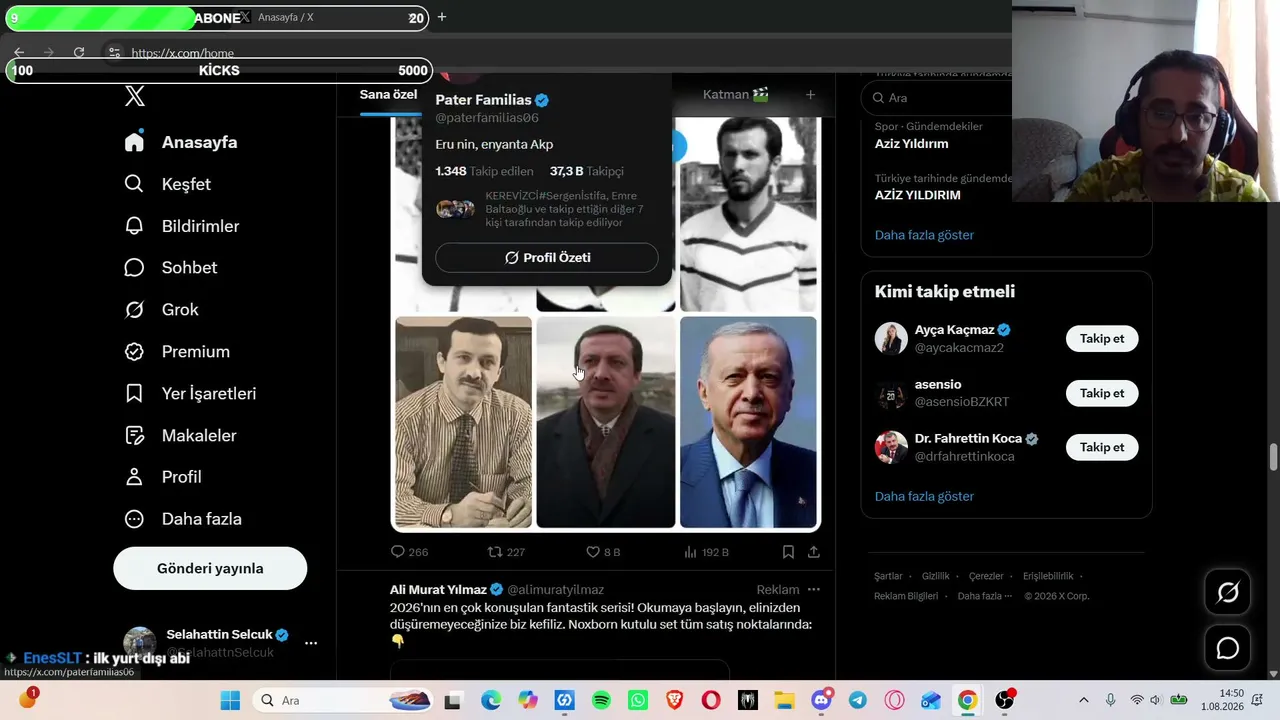Open more options on the Reklam post
Screen dimensions: 1280x720
click(x=813, y=590)
